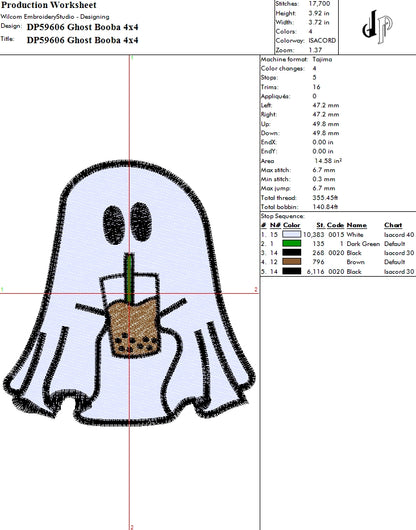The image size is (416, 530).
Task: Click the 'Production Worksheet' heading
Action: click(49, 5)
